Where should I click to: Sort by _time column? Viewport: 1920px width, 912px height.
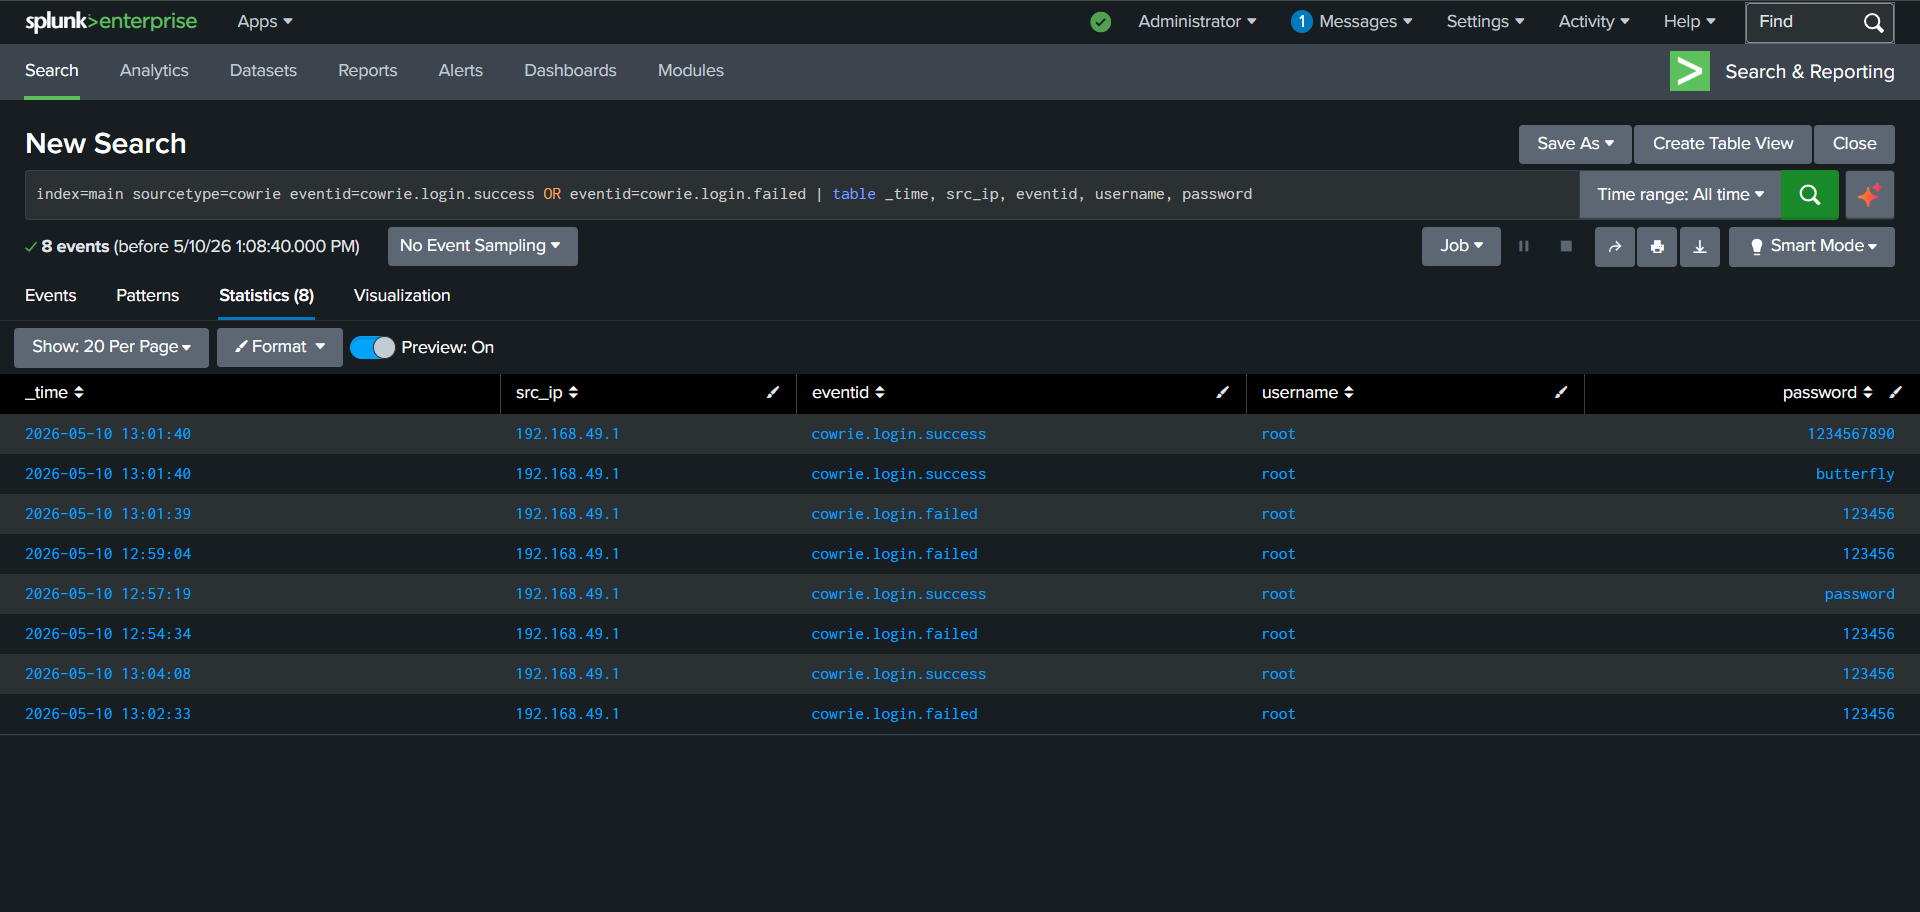pos(54,393)
